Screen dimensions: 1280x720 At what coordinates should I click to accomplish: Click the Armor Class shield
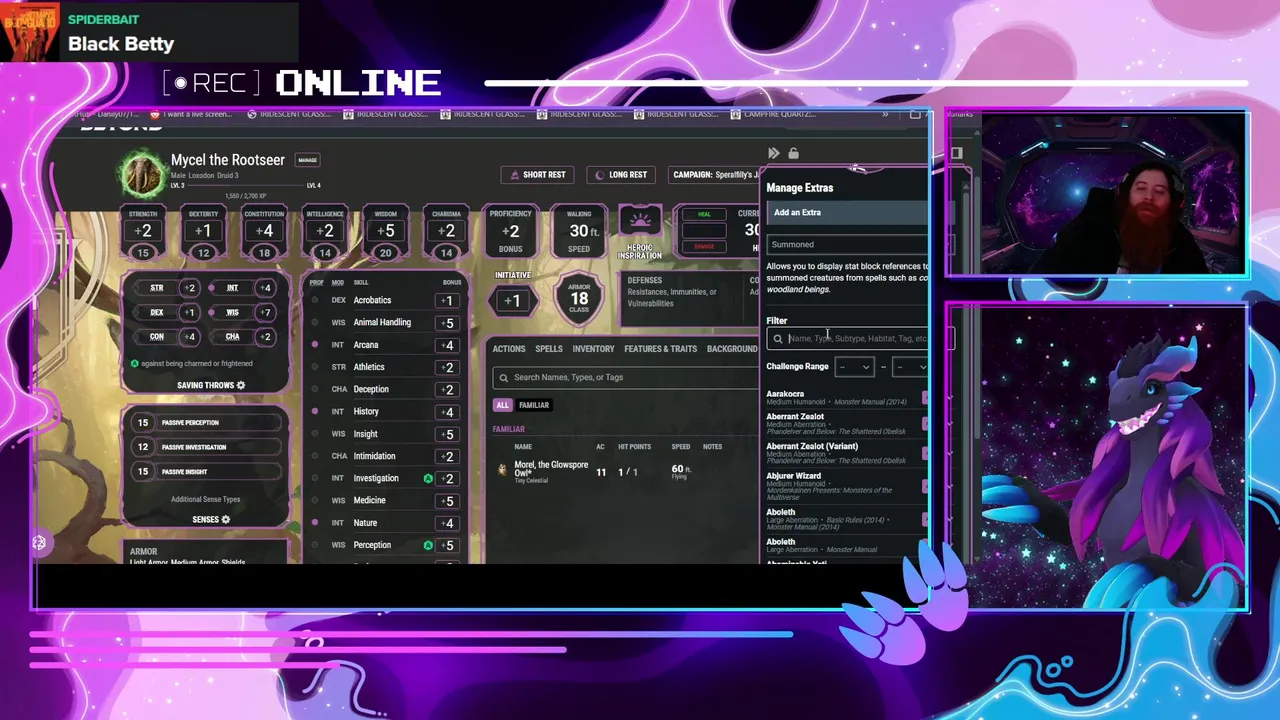click(578, 298)
